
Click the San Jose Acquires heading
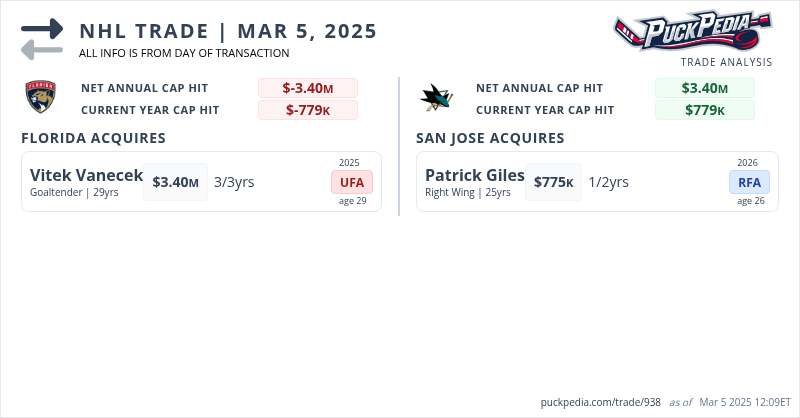pos(490,138)
